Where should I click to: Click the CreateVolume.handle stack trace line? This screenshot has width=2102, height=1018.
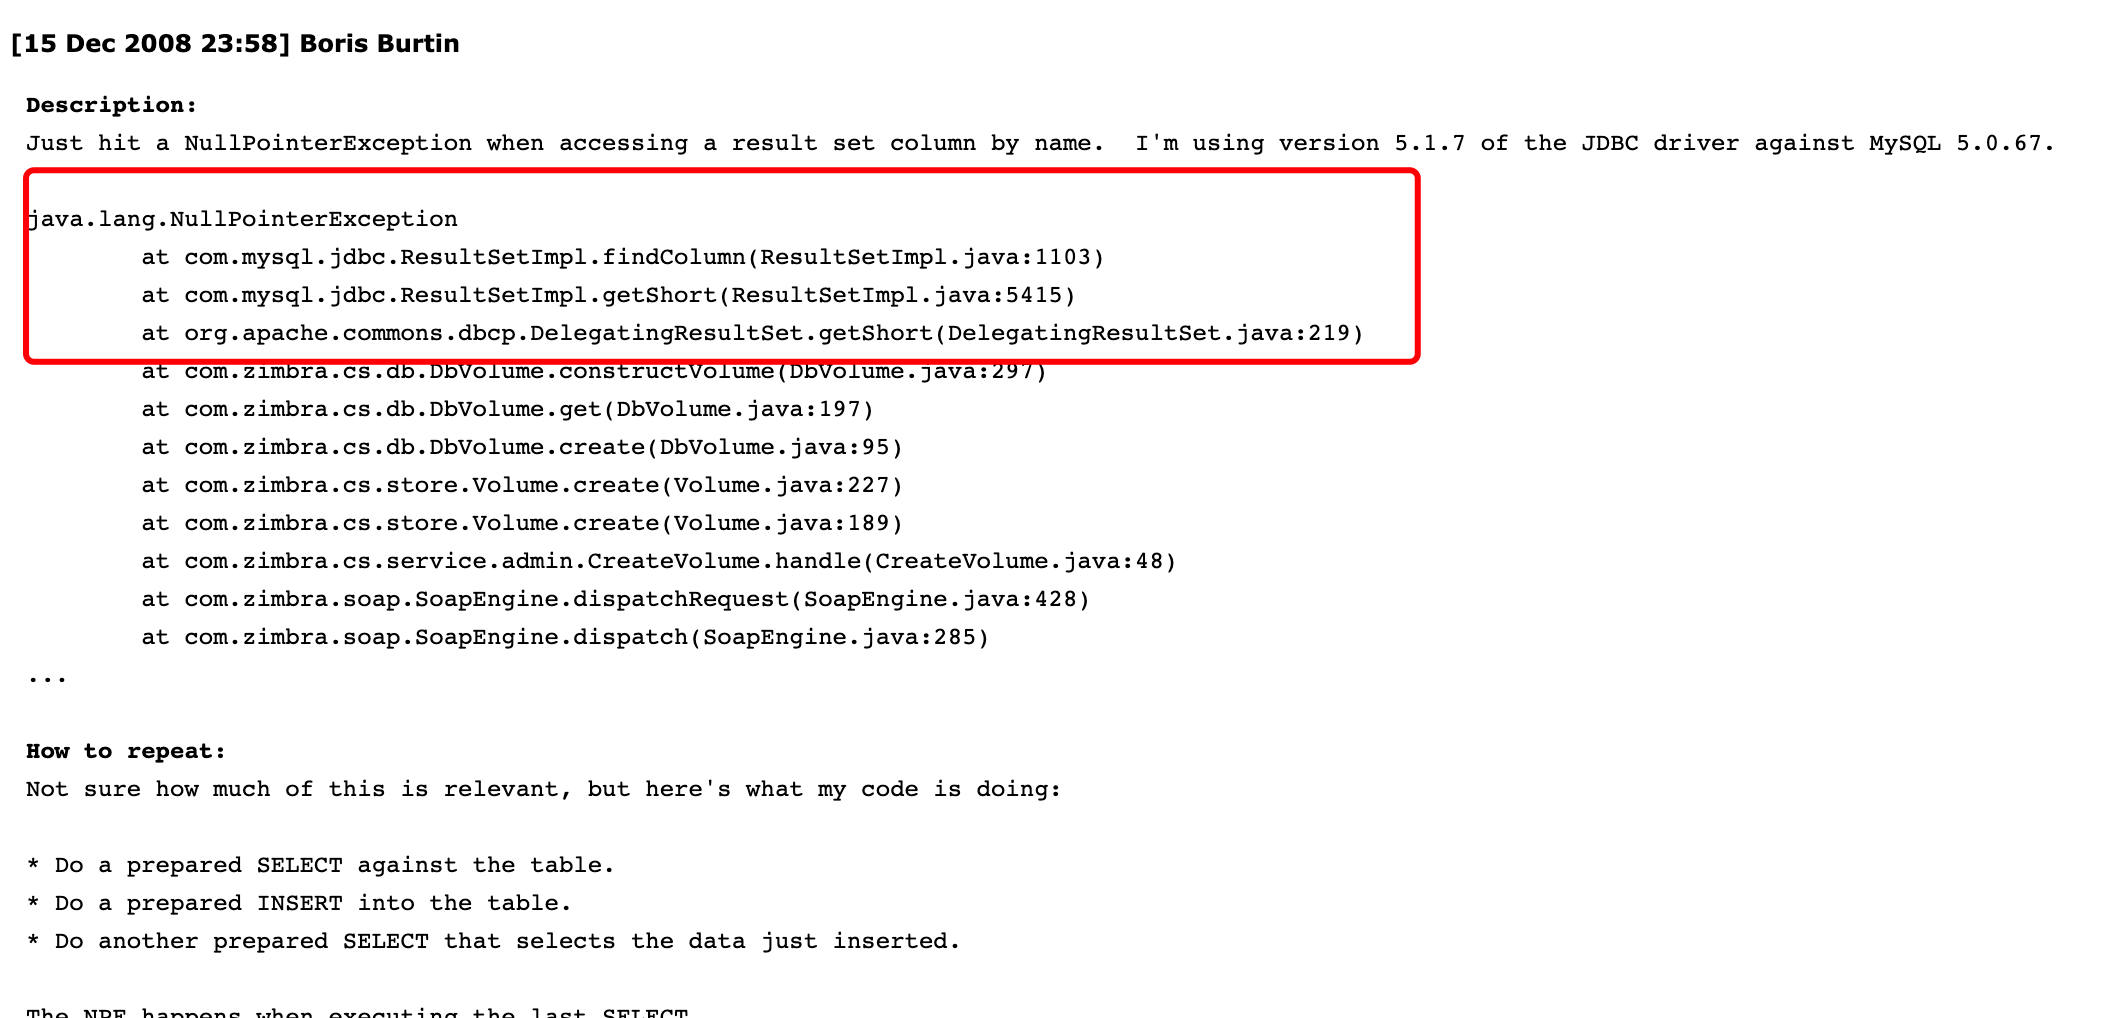click(x=659, y=561)
